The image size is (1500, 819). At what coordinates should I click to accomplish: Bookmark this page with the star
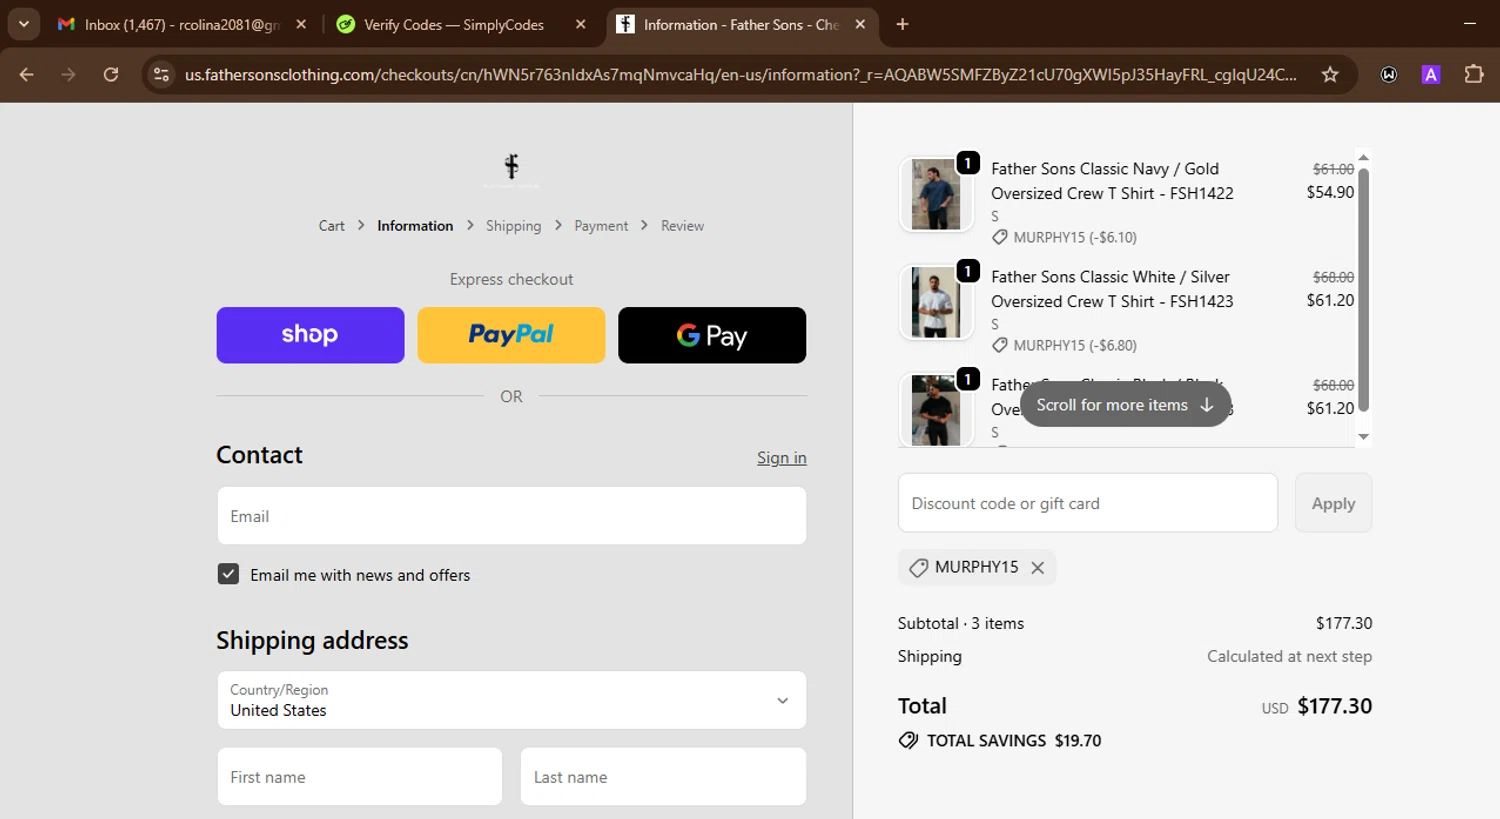click(1330, 74)
